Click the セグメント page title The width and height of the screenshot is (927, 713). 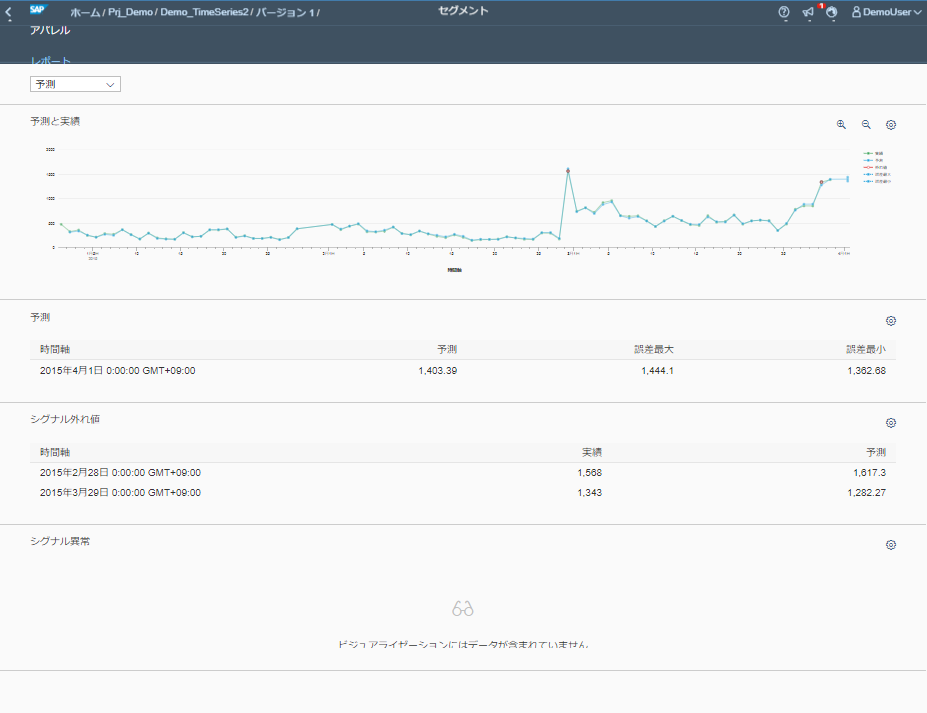pyautogui.click(x=464, y=11)
